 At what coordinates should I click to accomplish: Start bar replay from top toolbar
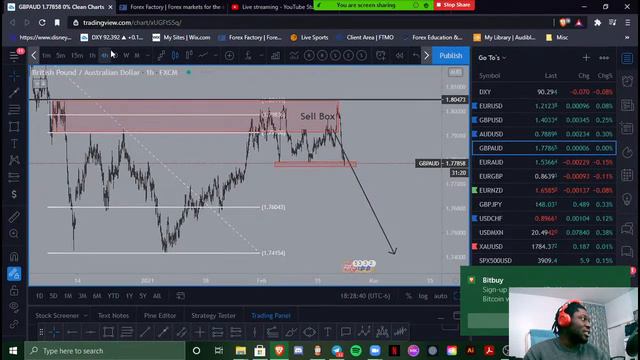tap(400, 56)
